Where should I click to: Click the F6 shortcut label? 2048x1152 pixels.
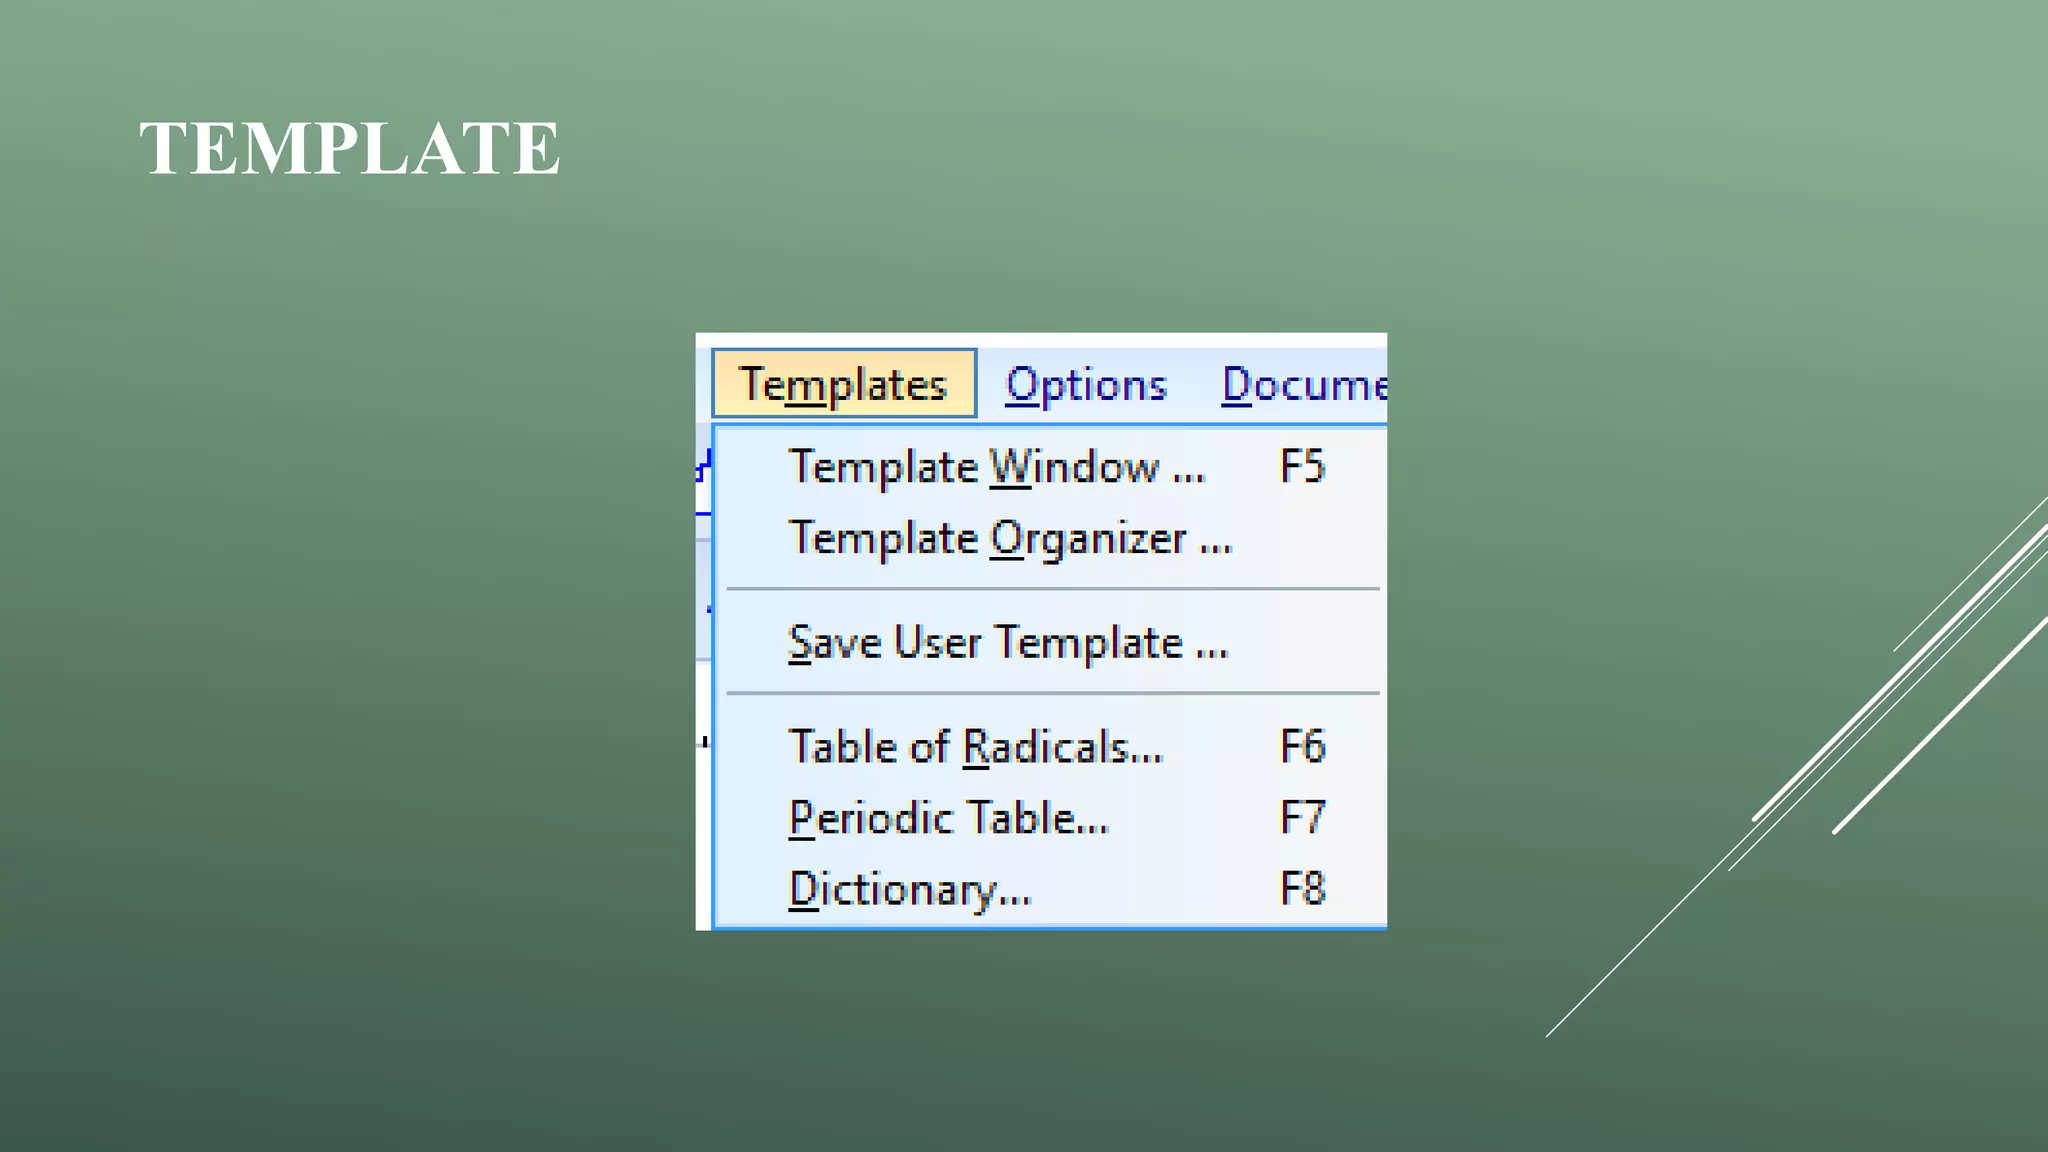coord(1302,747)
